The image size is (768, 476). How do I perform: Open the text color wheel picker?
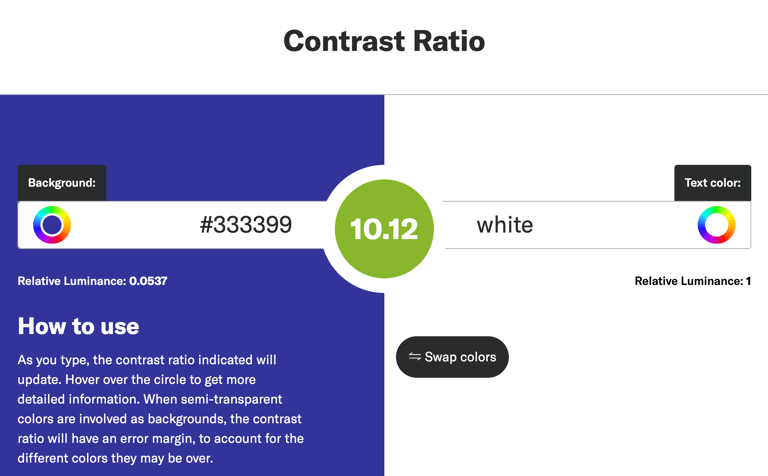coord(717,225)
